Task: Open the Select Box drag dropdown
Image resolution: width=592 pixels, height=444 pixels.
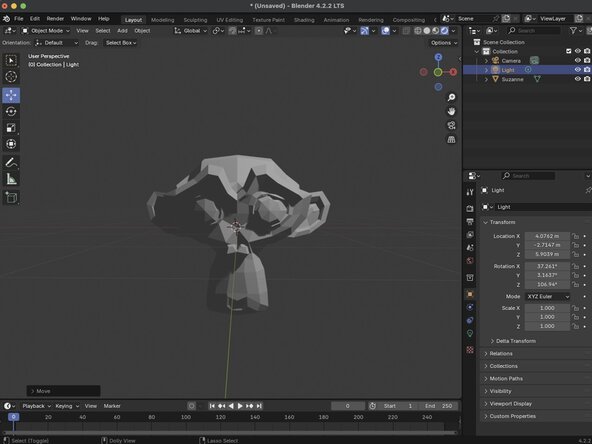Action: click(121, 43)
